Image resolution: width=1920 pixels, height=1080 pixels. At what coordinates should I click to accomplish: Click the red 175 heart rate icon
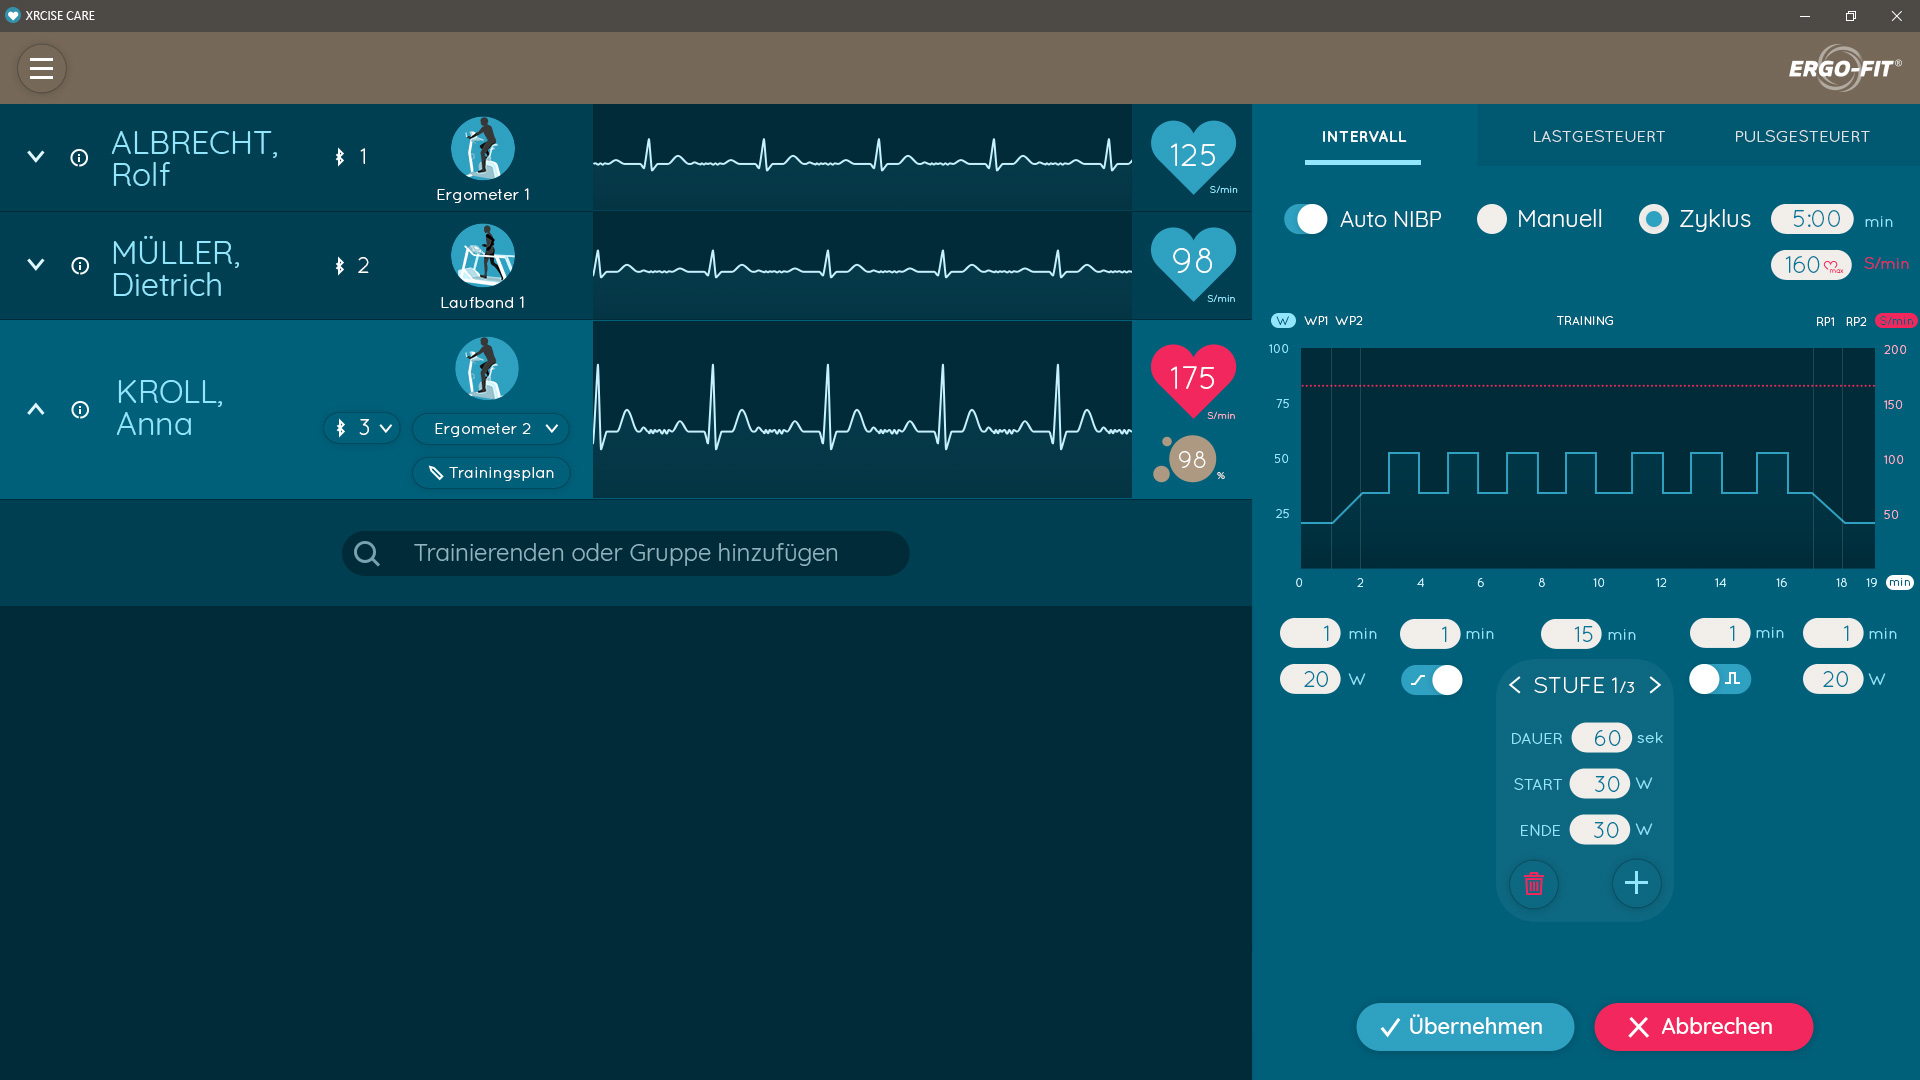pyautogui.click(x=1193, y=381)
